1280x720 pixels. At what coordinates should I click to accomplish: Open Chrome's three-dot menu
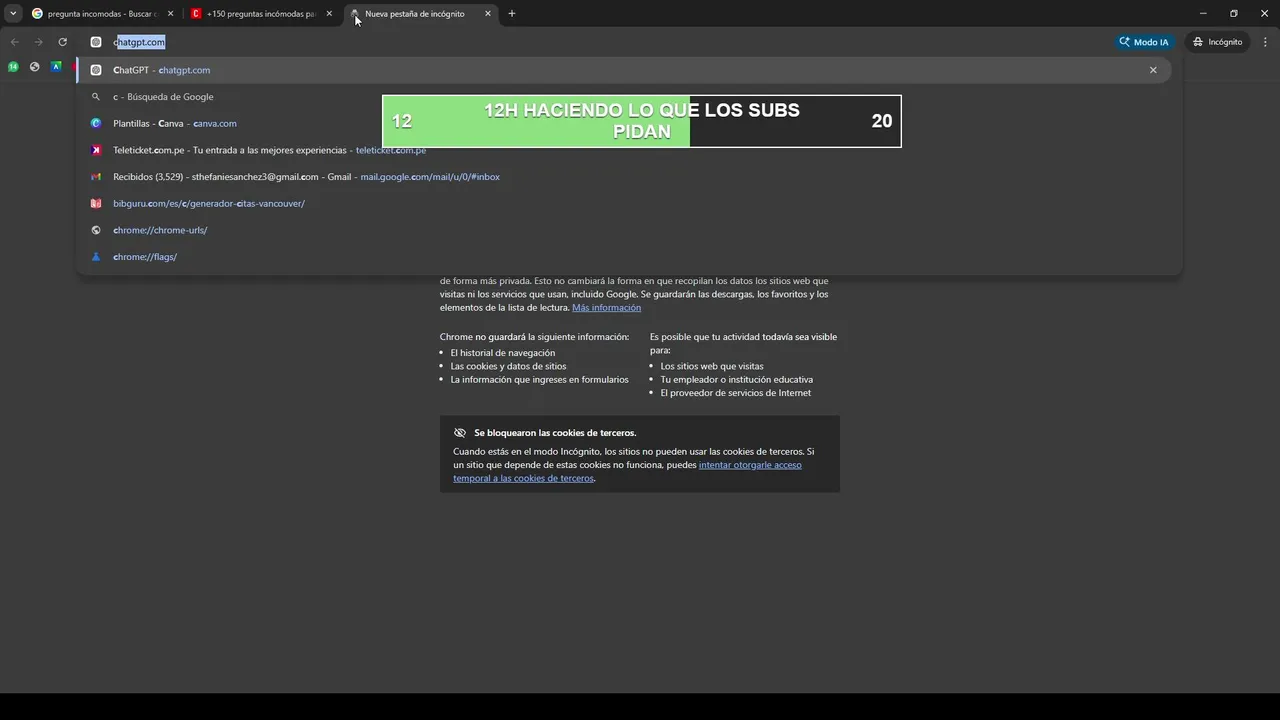click(1266, 42)
